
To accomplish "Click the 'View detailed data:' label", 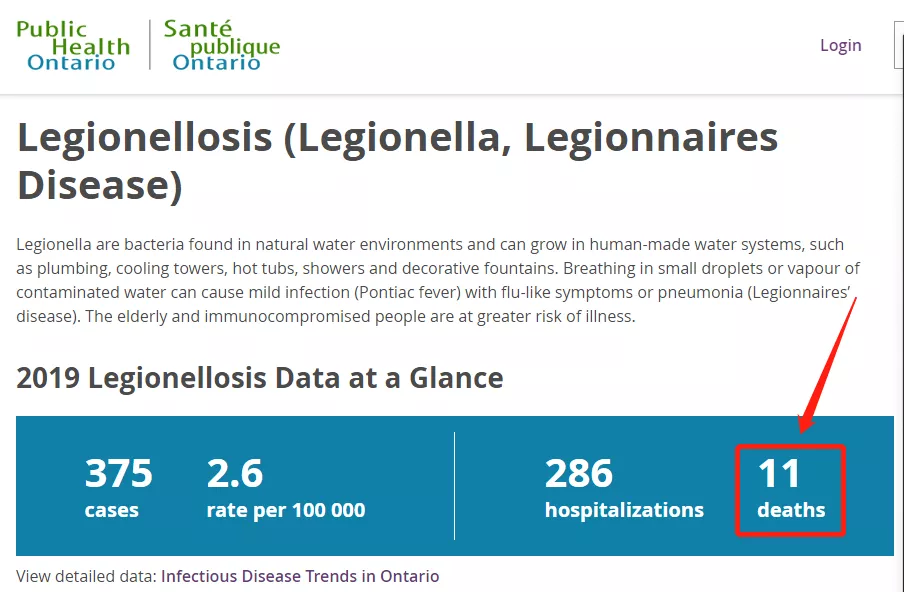I will 86,576.
